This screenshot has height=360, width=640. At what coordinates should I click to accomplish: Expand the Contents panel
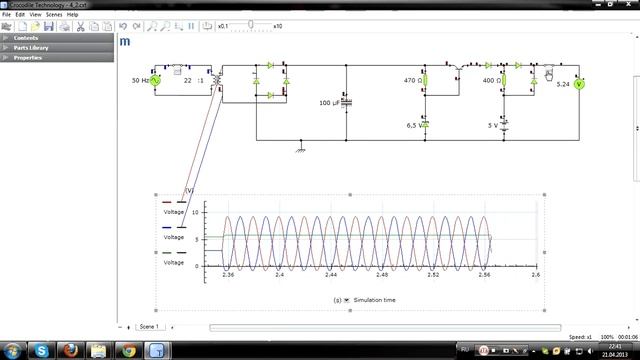[x=57, y=38]
